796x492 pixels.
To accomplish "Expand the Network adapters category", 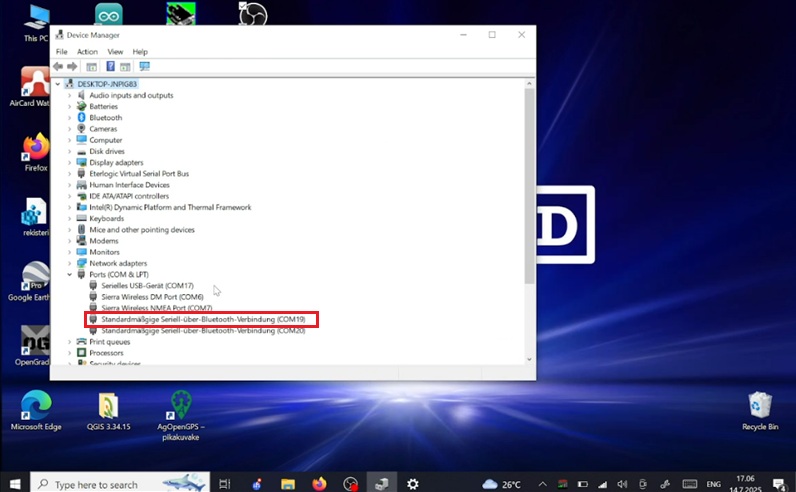I will click(70, 263).
